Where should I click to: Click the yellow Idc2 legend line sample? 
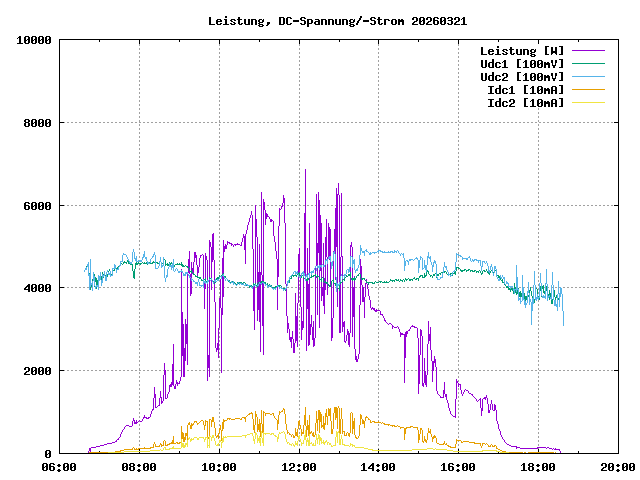point(589,103)
